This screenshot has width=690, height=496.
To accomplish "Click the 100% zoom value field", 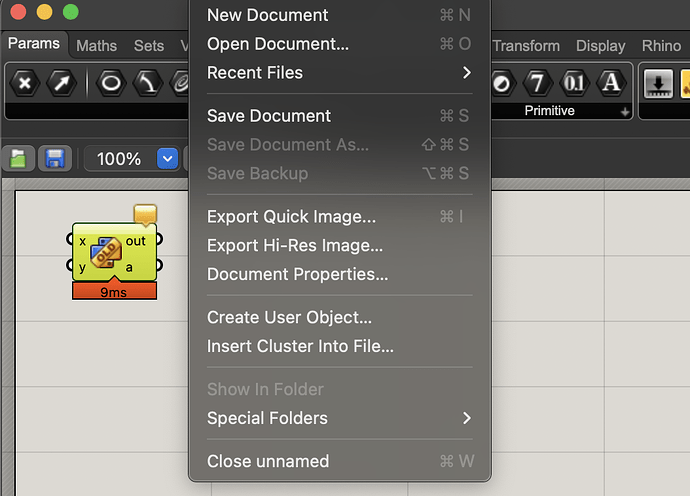I will [x=119, y=158].
